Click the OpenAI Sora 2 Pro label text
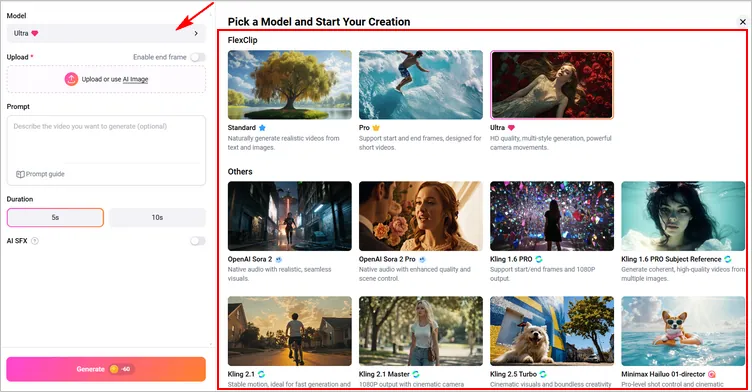 (387, 259)
